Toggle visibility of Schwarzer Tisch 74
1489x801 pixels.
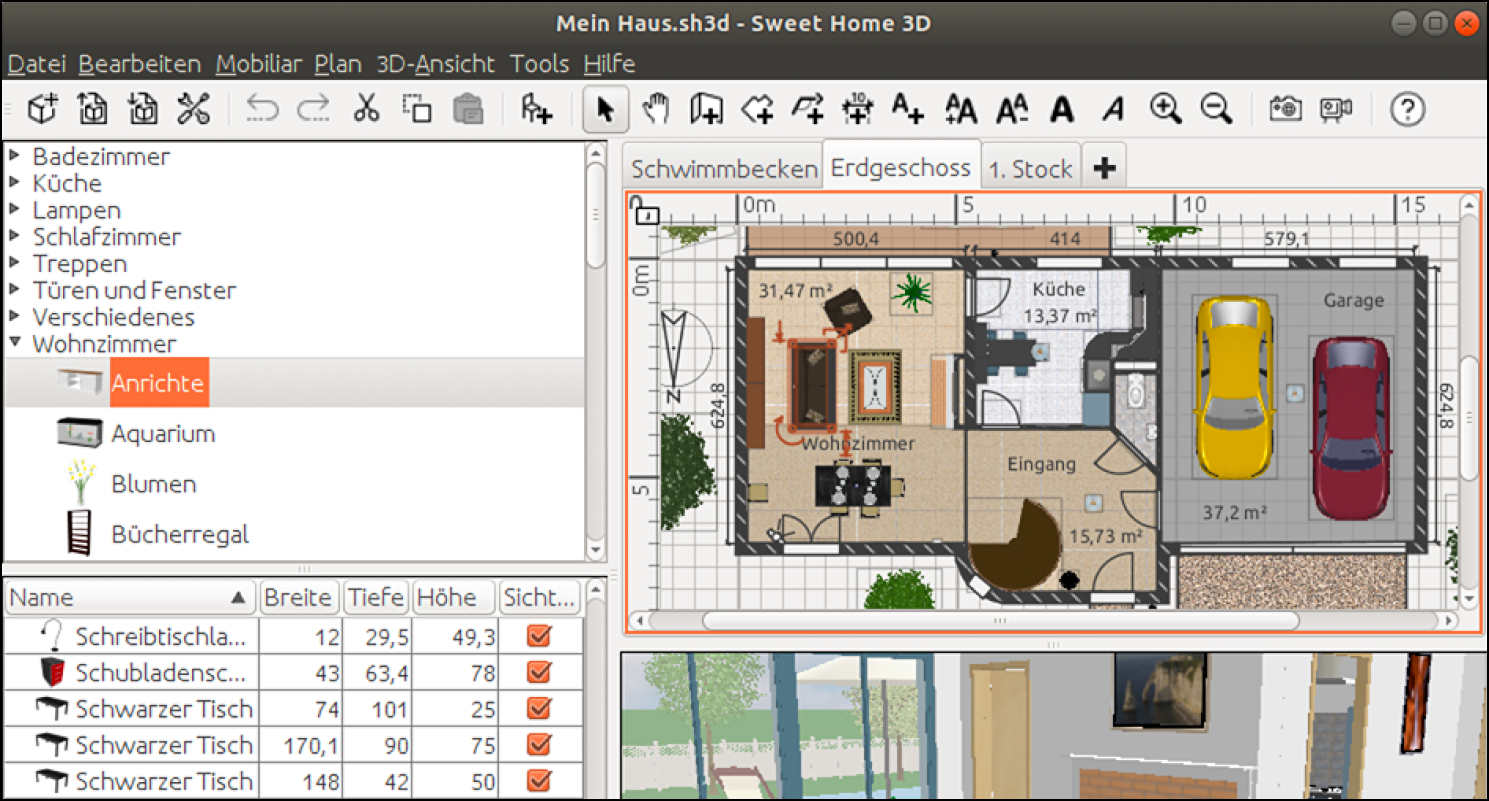[x=540, y=708]
